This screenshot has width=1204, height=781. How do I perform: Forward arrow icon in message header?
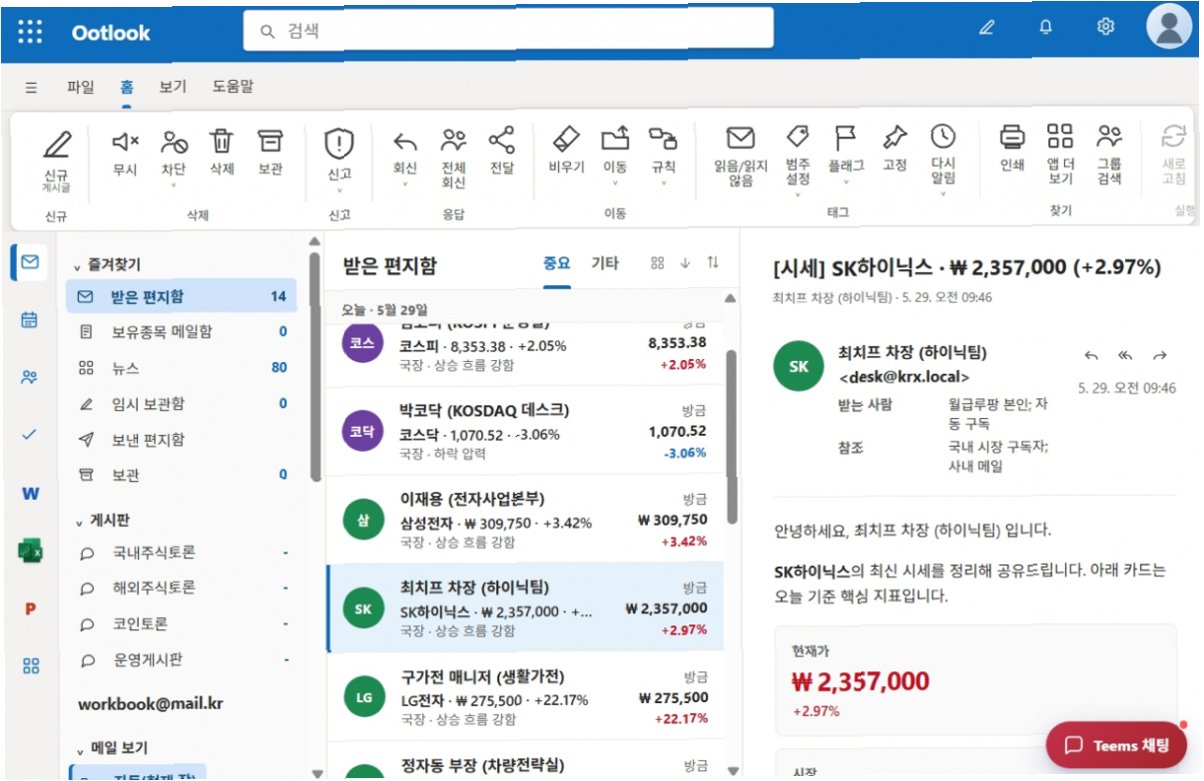(x=1160, y=355)
